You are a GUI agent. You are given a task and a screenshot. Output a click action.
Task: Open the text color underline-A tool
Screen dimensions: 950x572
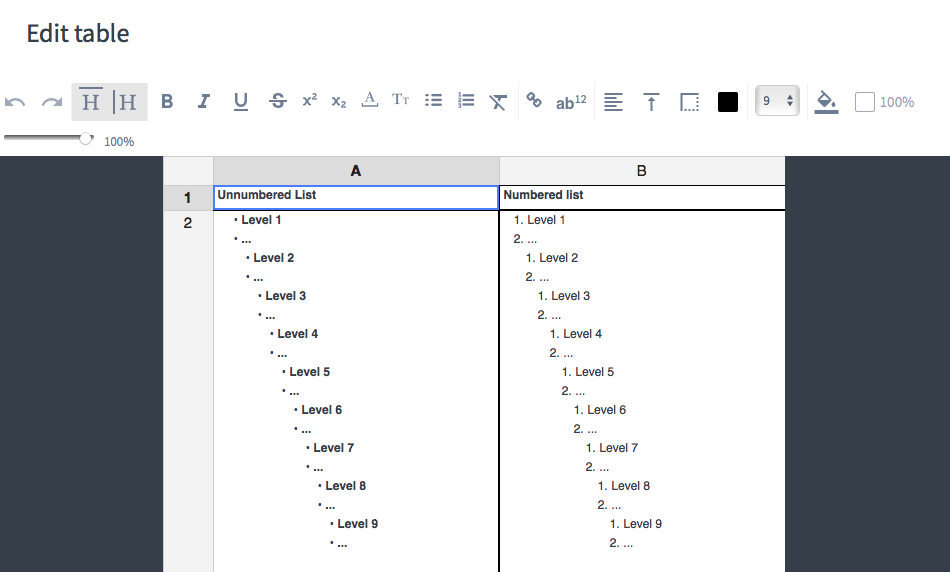[x=370, y=100]
